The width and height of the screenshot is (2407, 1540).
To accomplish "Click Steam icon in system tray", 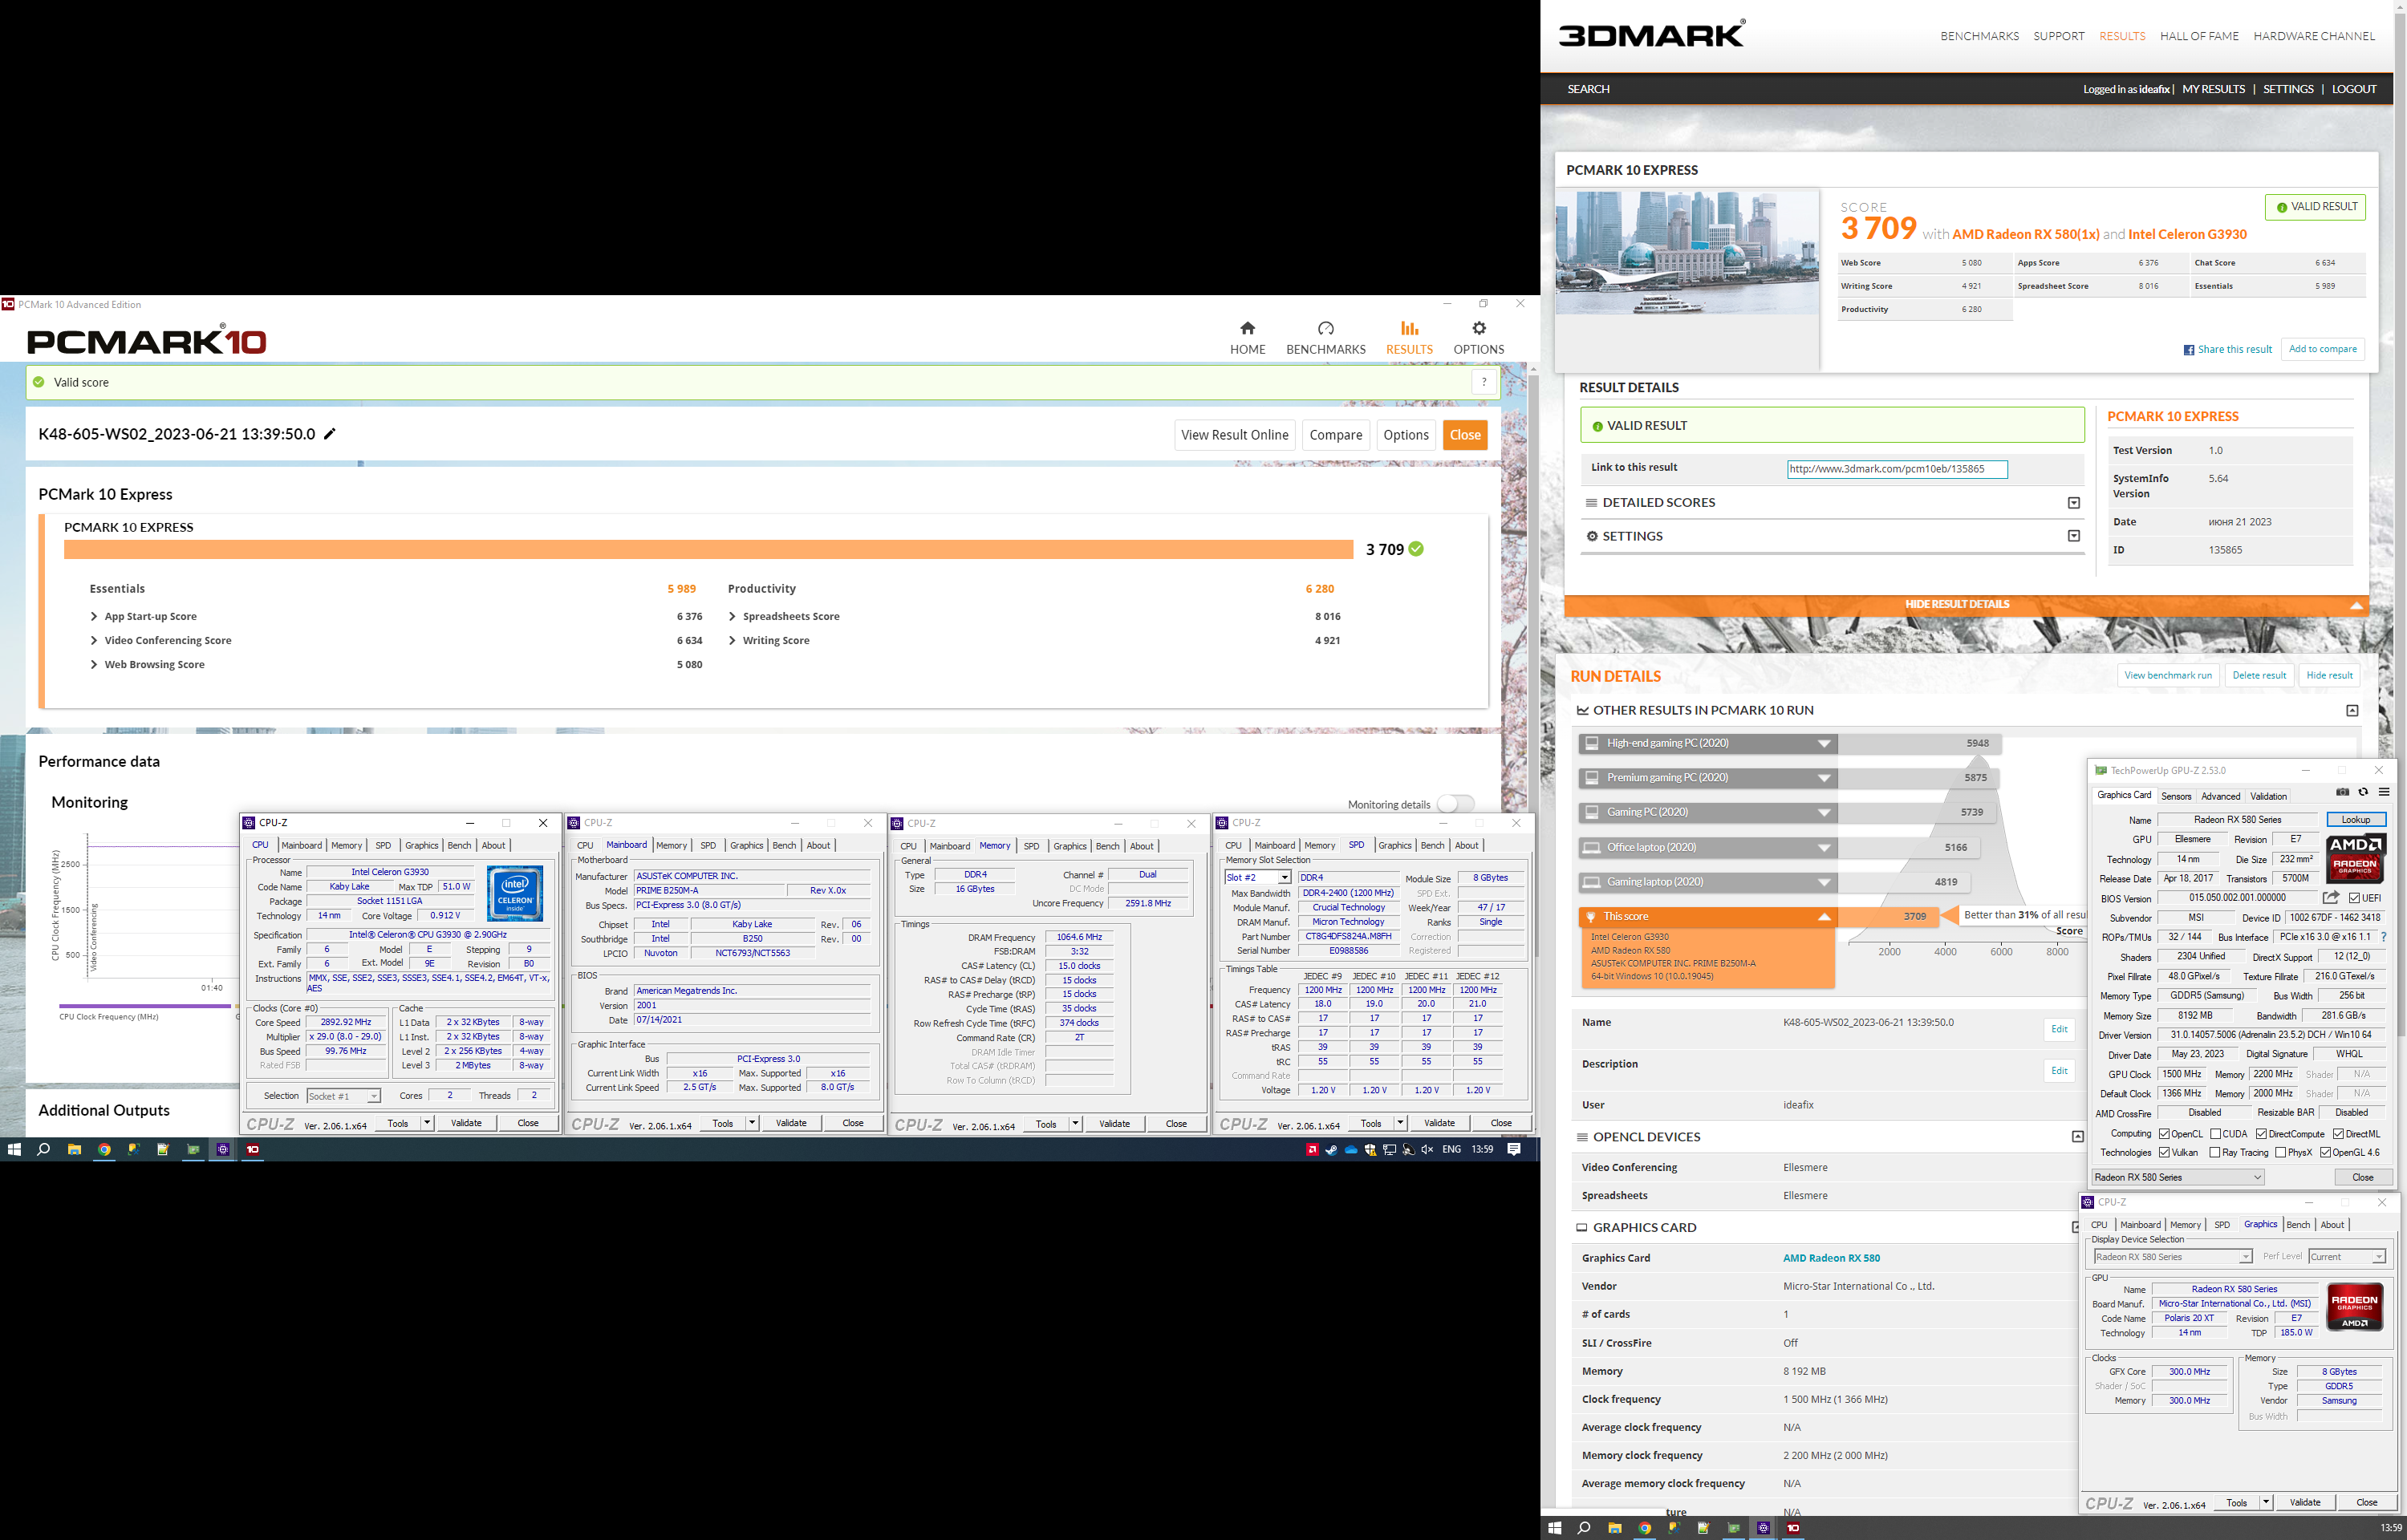I will [1331, 1149].
